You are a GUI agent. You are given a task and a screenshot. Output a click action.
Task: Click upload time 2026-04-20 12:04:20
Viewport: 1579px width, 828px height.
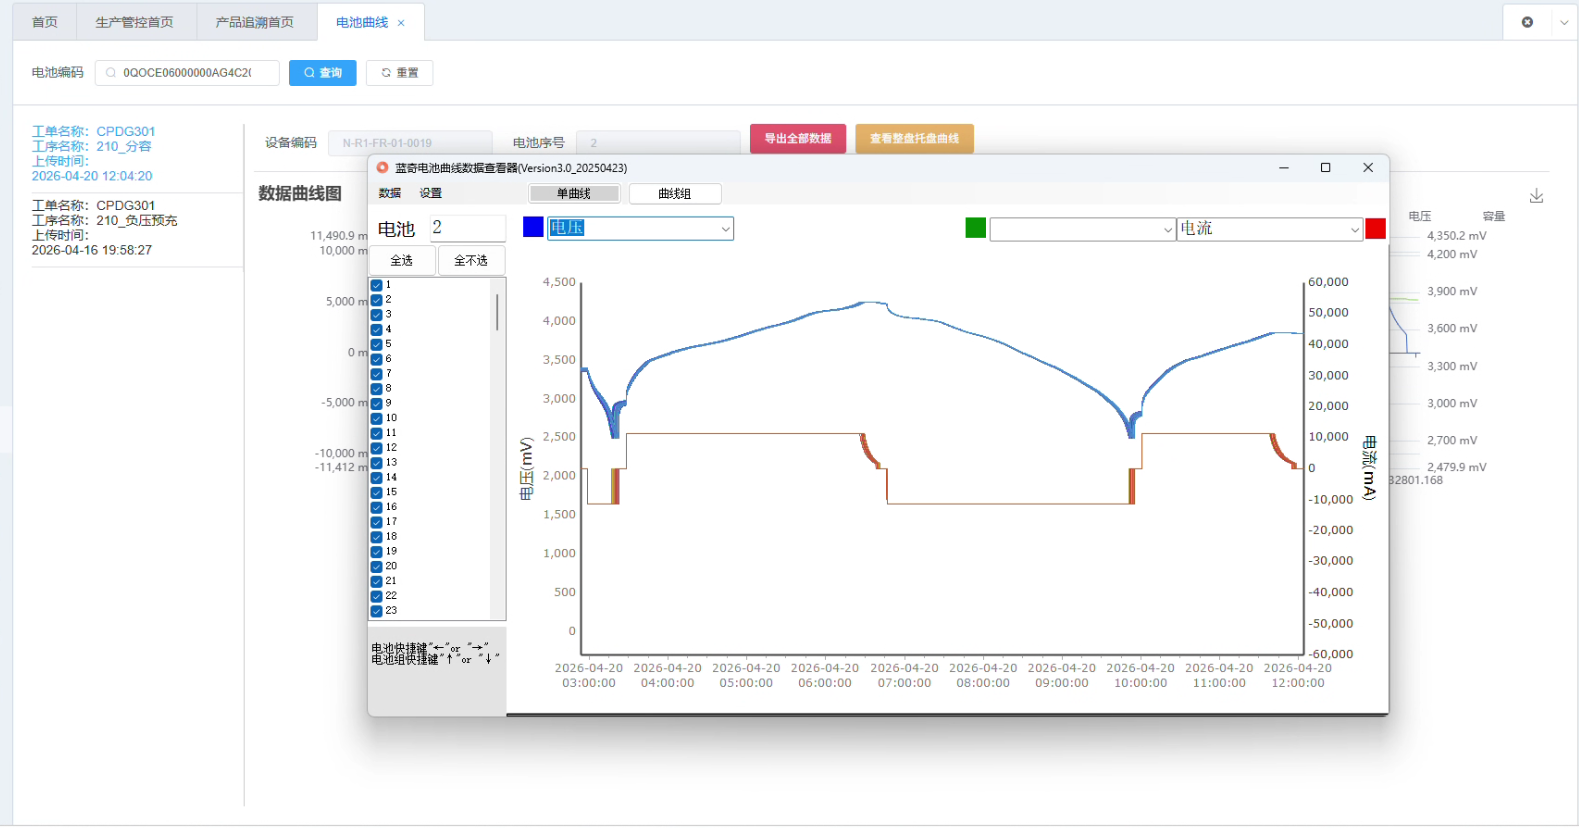pos(92,176)
